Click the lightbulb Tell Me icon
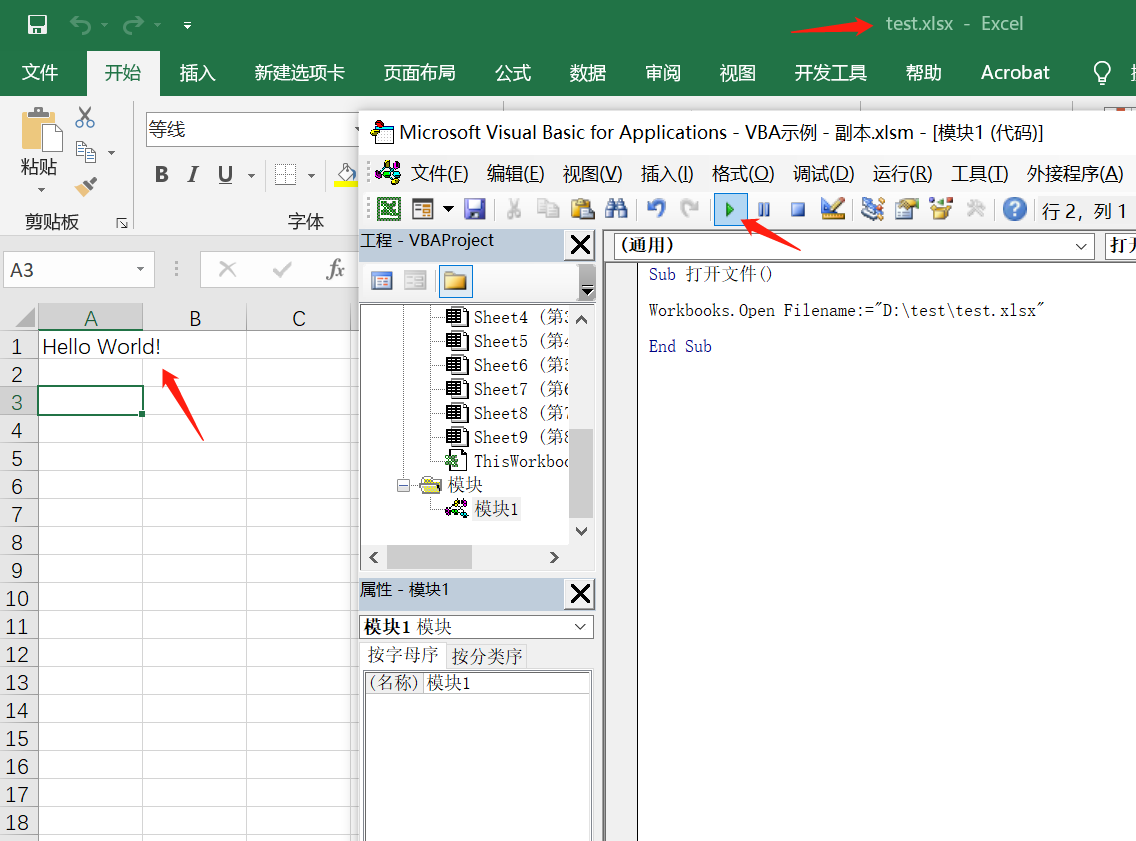This screenshot has height=841, width=1136. tap(1102, 72)
